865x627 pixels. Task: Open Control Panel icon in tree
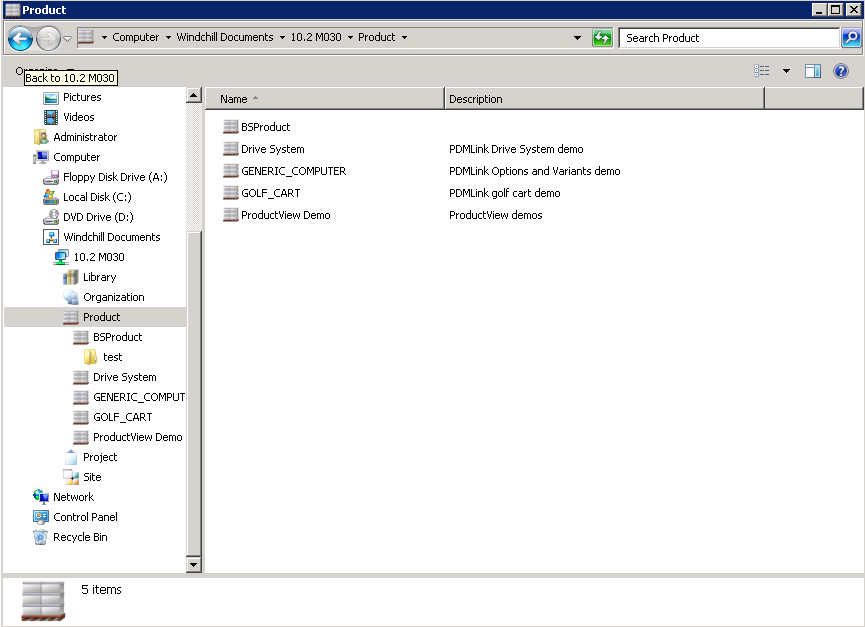click(40, 517)
